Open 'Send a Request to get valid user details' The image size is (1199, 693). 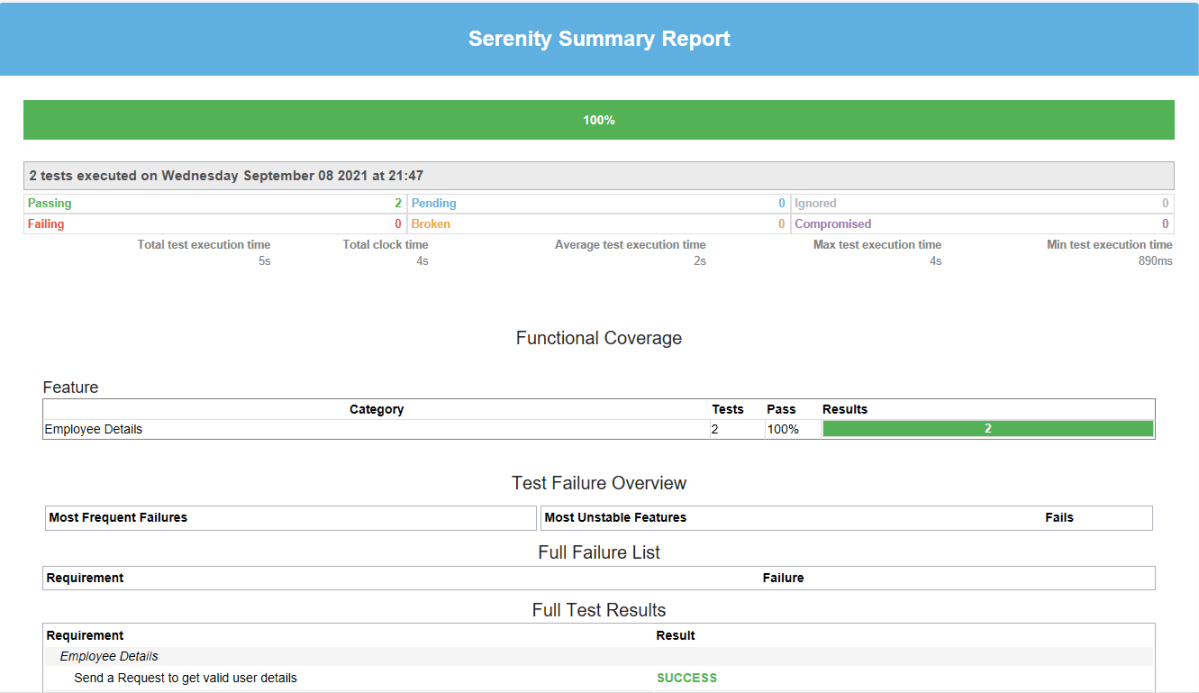pyautogui.click(x=186, y=677)
